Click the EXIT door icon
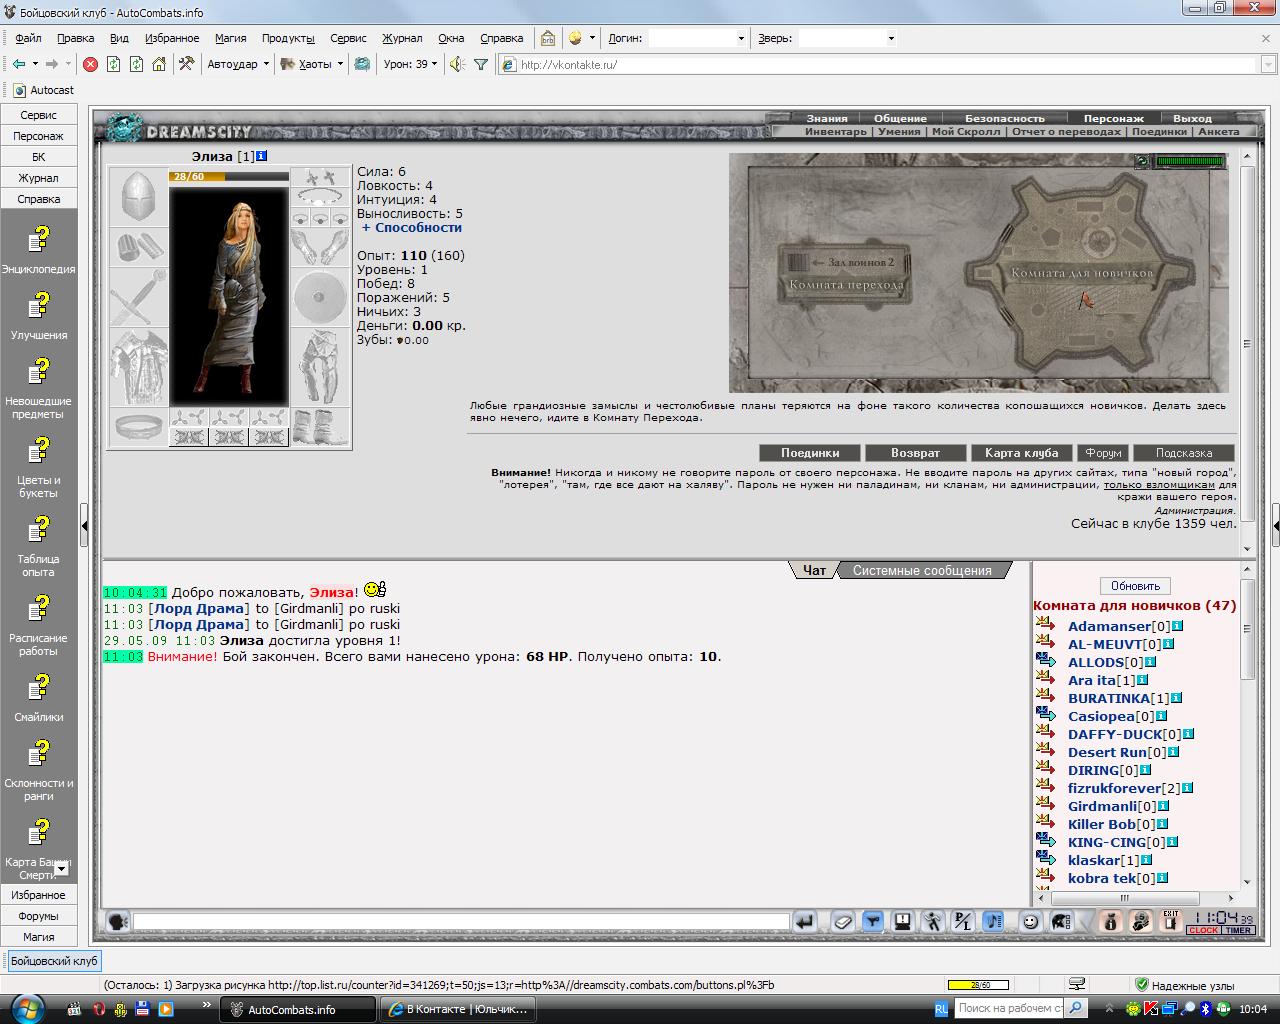Screen dimensions: 1280x1024 pos(1170,922)
